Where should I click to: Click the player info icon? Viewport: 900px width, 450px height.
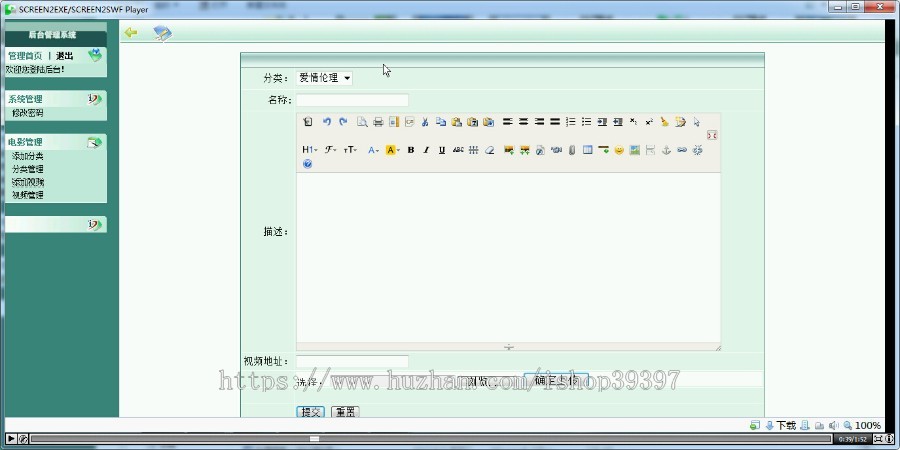point(890,439)
